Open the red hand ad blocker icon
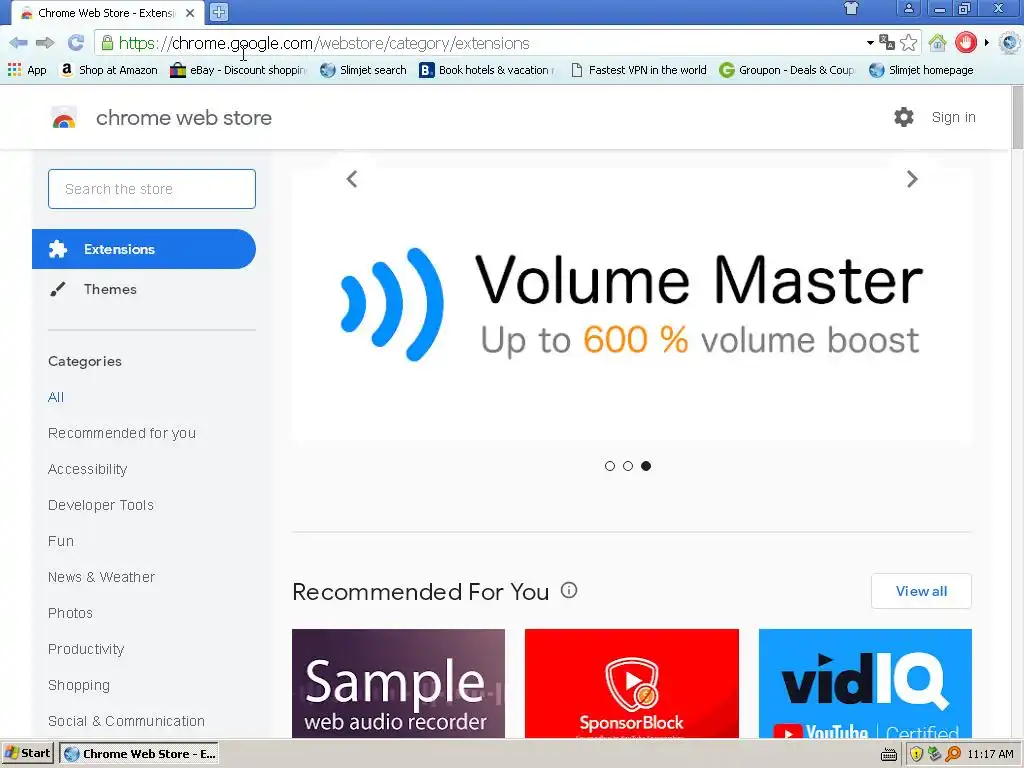This screenshot has width=1024, height=768. point(965,43)
